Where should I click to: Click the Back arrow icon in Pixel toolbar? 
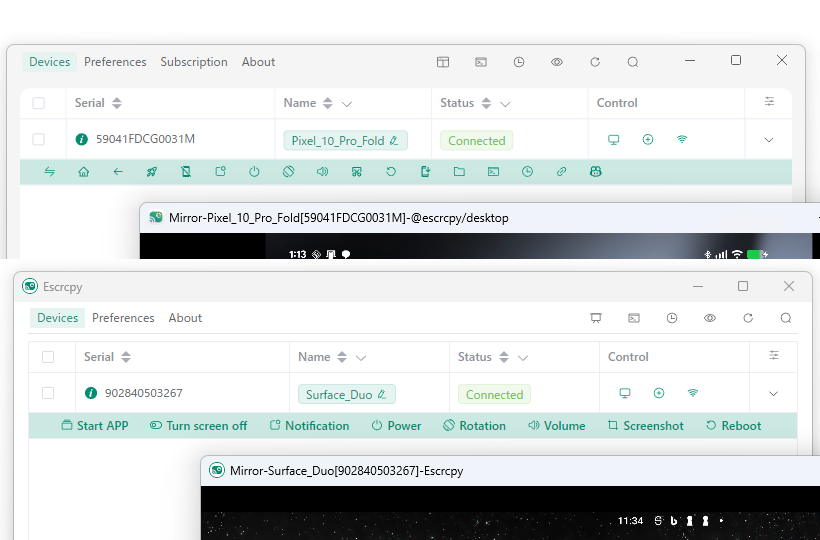click(x=118, y=171)
